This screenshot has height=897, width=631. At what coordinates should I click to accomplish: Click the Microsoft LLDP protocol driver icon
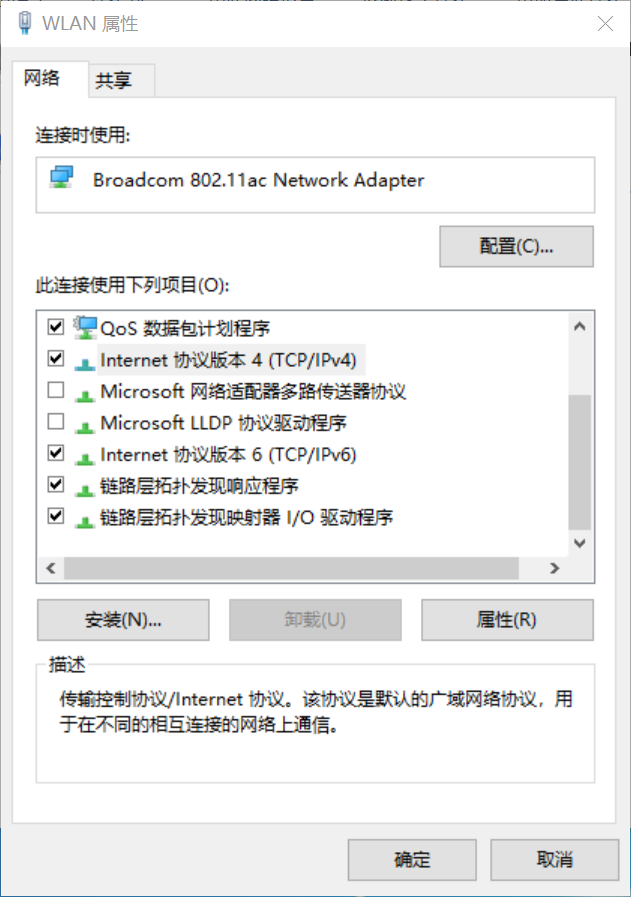86,423
